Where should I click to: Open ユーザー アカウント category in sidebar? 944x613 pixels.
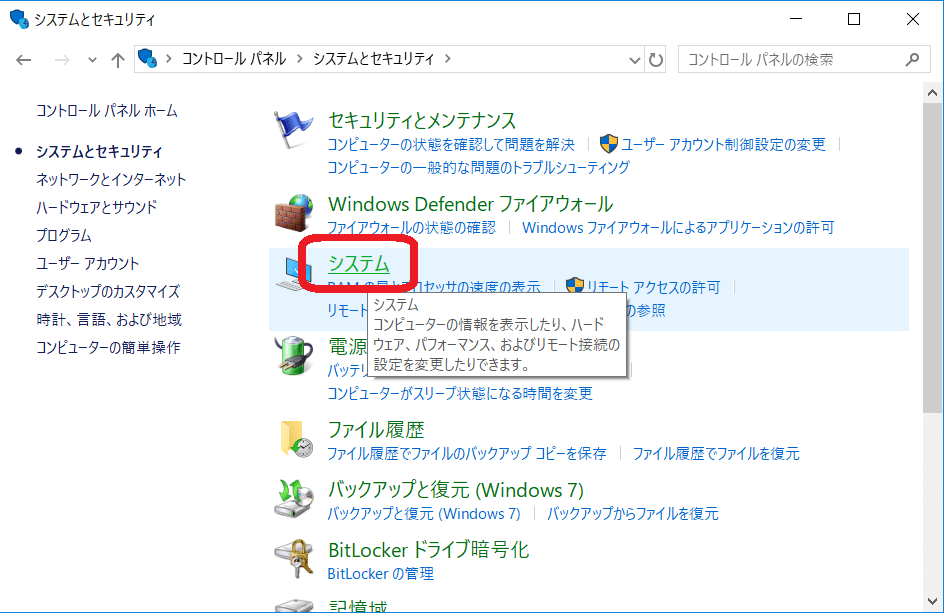coord(88,264)
